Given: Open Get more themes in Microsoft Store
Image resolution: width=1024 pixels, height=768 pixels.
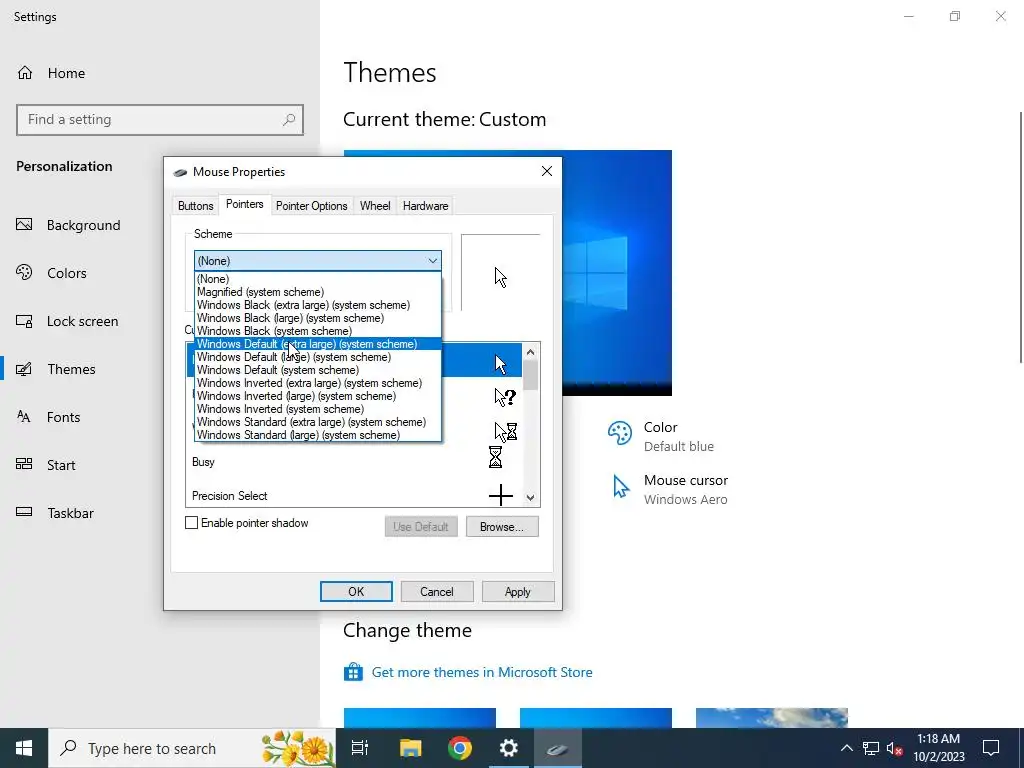Looking at the screenshot, I should (482, 672).
